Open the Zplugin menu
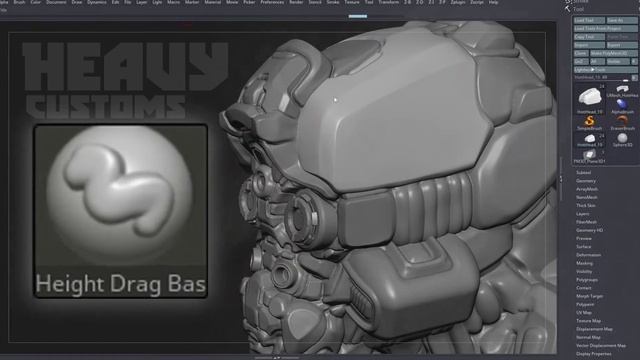640x360 pixels. click(x=458, y=2)
